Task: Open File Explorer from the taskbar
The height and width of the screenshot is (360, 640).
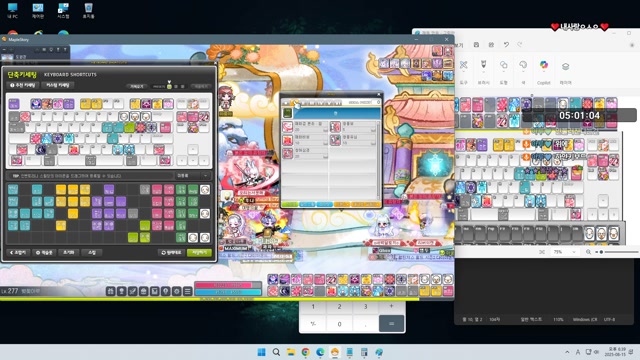Action: pyautogui.click(x=291, y=352)
